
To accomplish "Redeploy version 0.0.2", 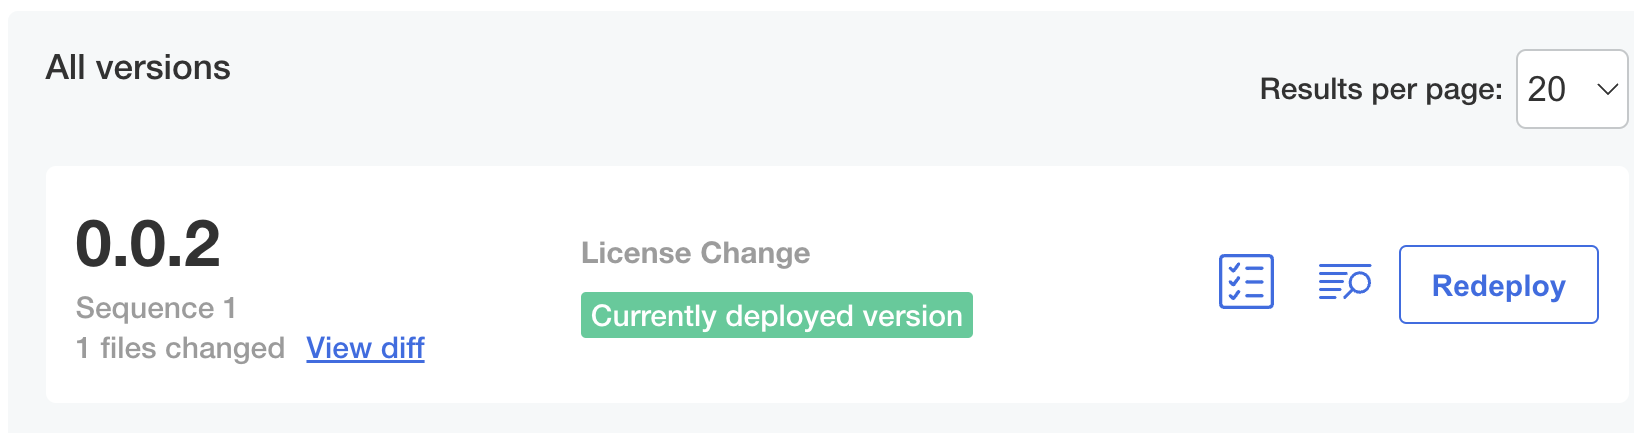I will coord(1498,285).
